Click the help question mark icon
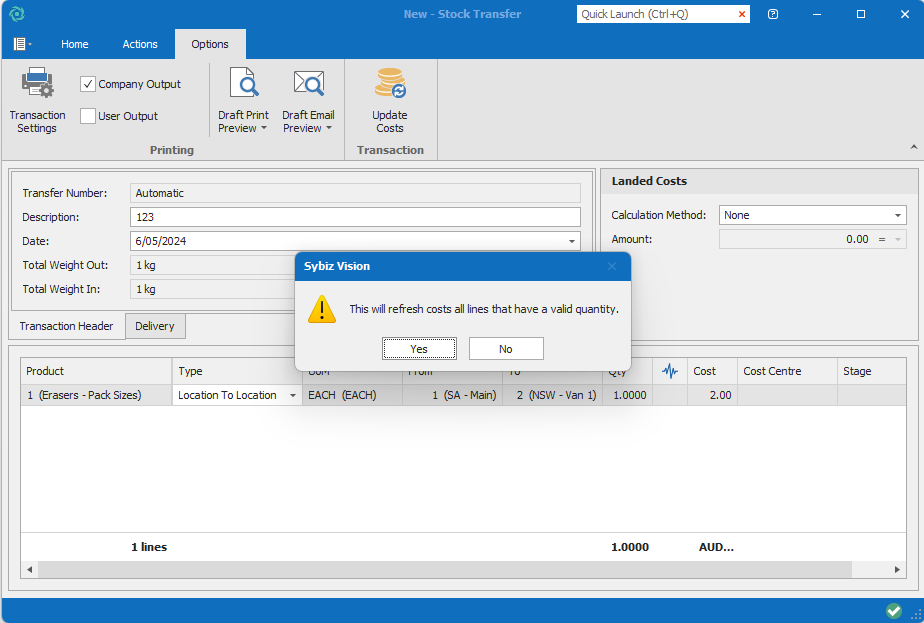Screen dimensions: 924x623 pos(773,14)
